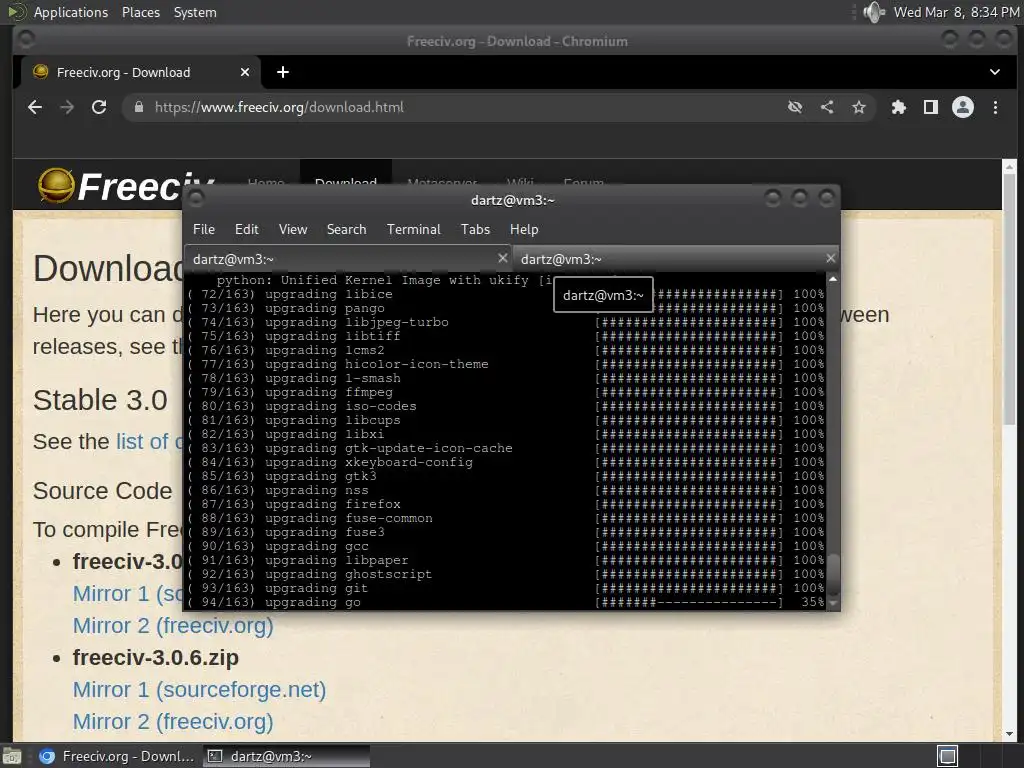Select the Freeciv.org - Download browser tab
The image size is (1024, 768).
140,72
